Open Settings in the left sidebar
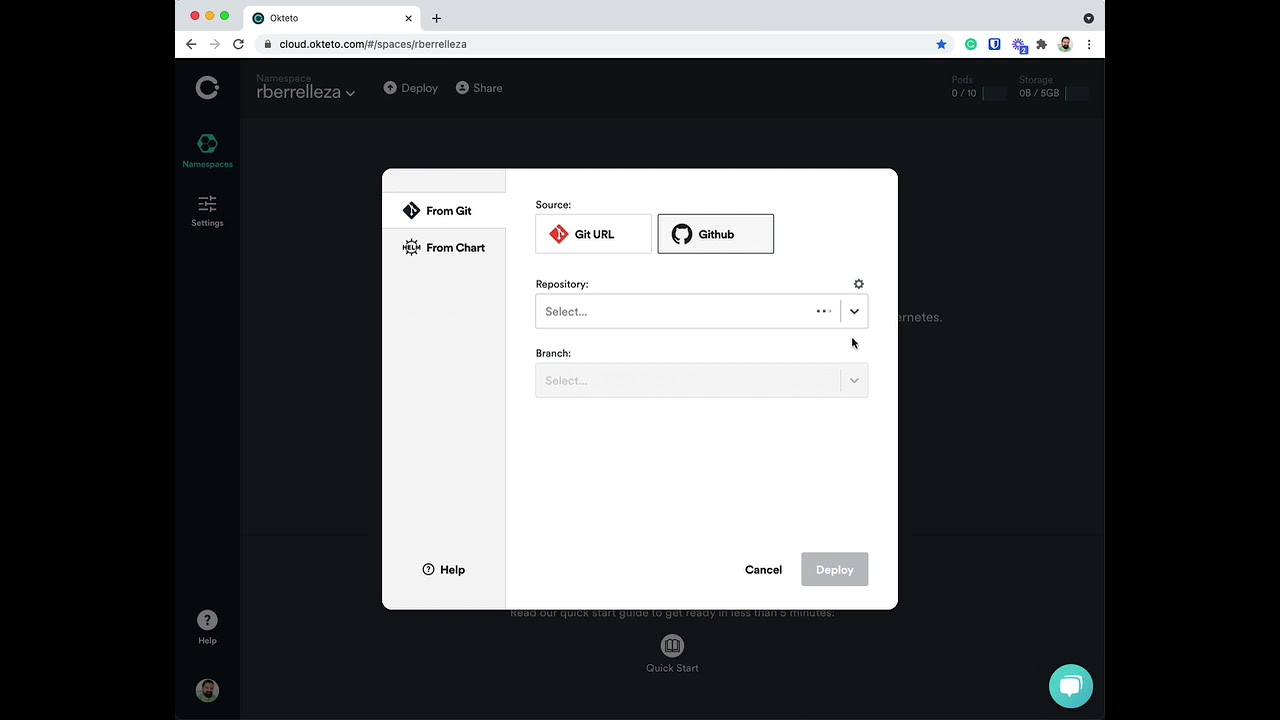 207,211
